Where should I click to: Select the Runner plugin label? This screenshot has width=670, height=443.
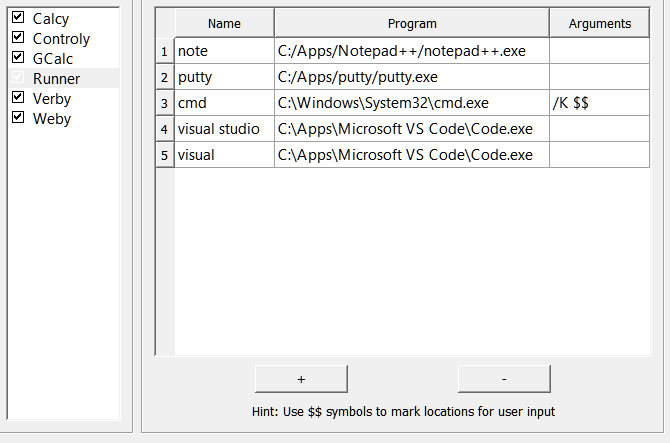pyautogui.click(x=56, y=79)
